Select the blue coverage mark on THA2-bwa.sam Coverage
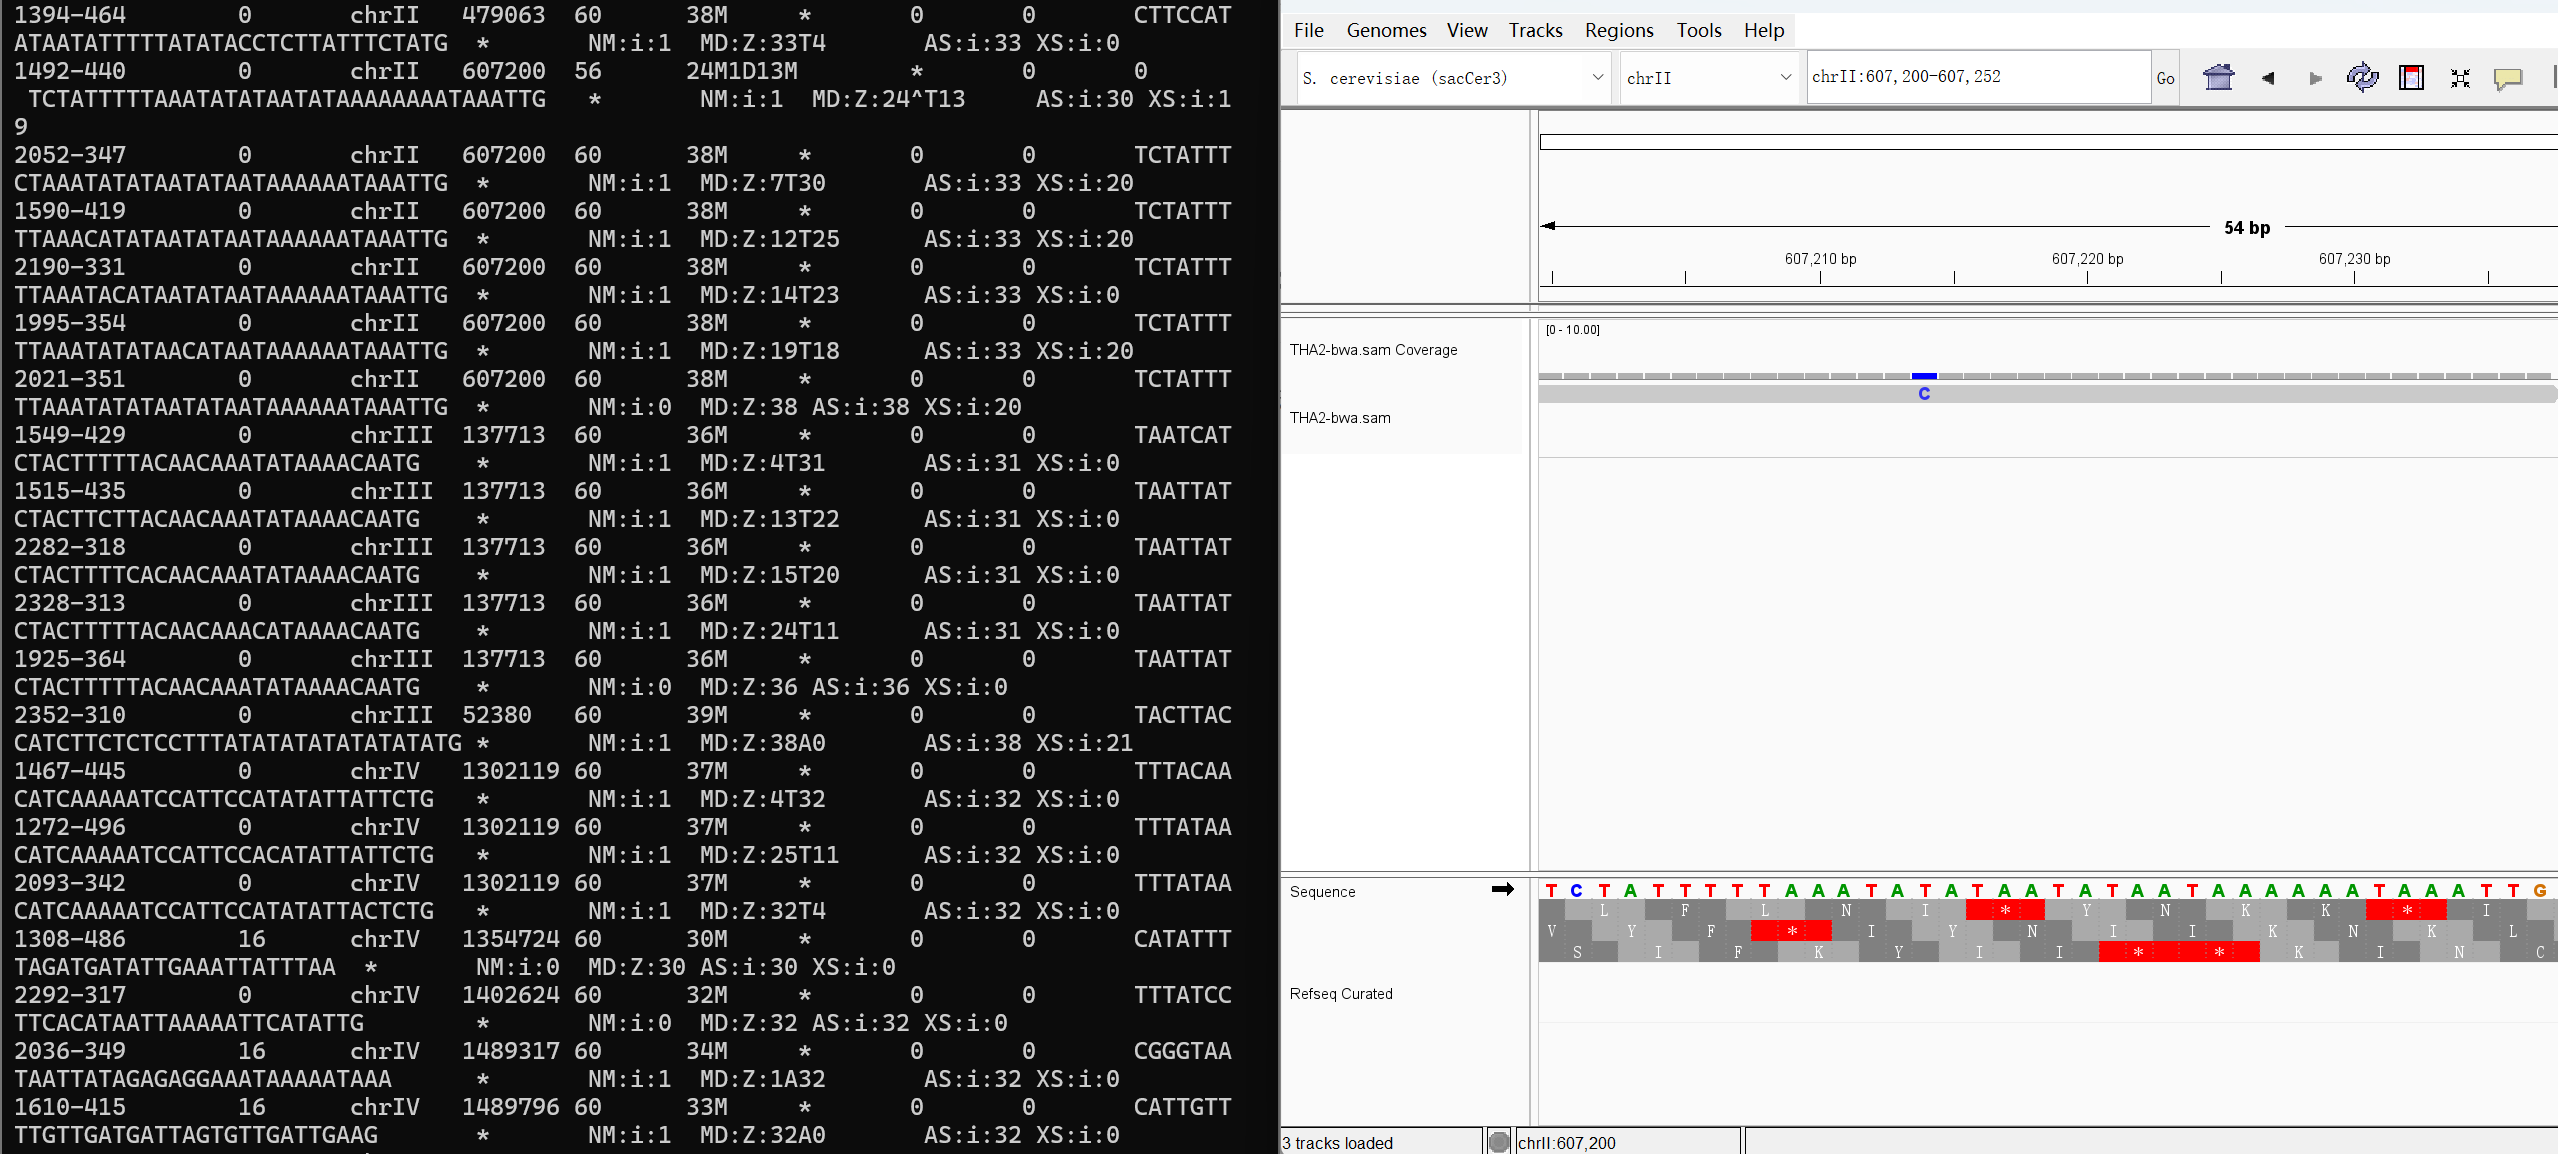Image resolution: width=2558 pixels, height=1154 pixels. 1925,377
